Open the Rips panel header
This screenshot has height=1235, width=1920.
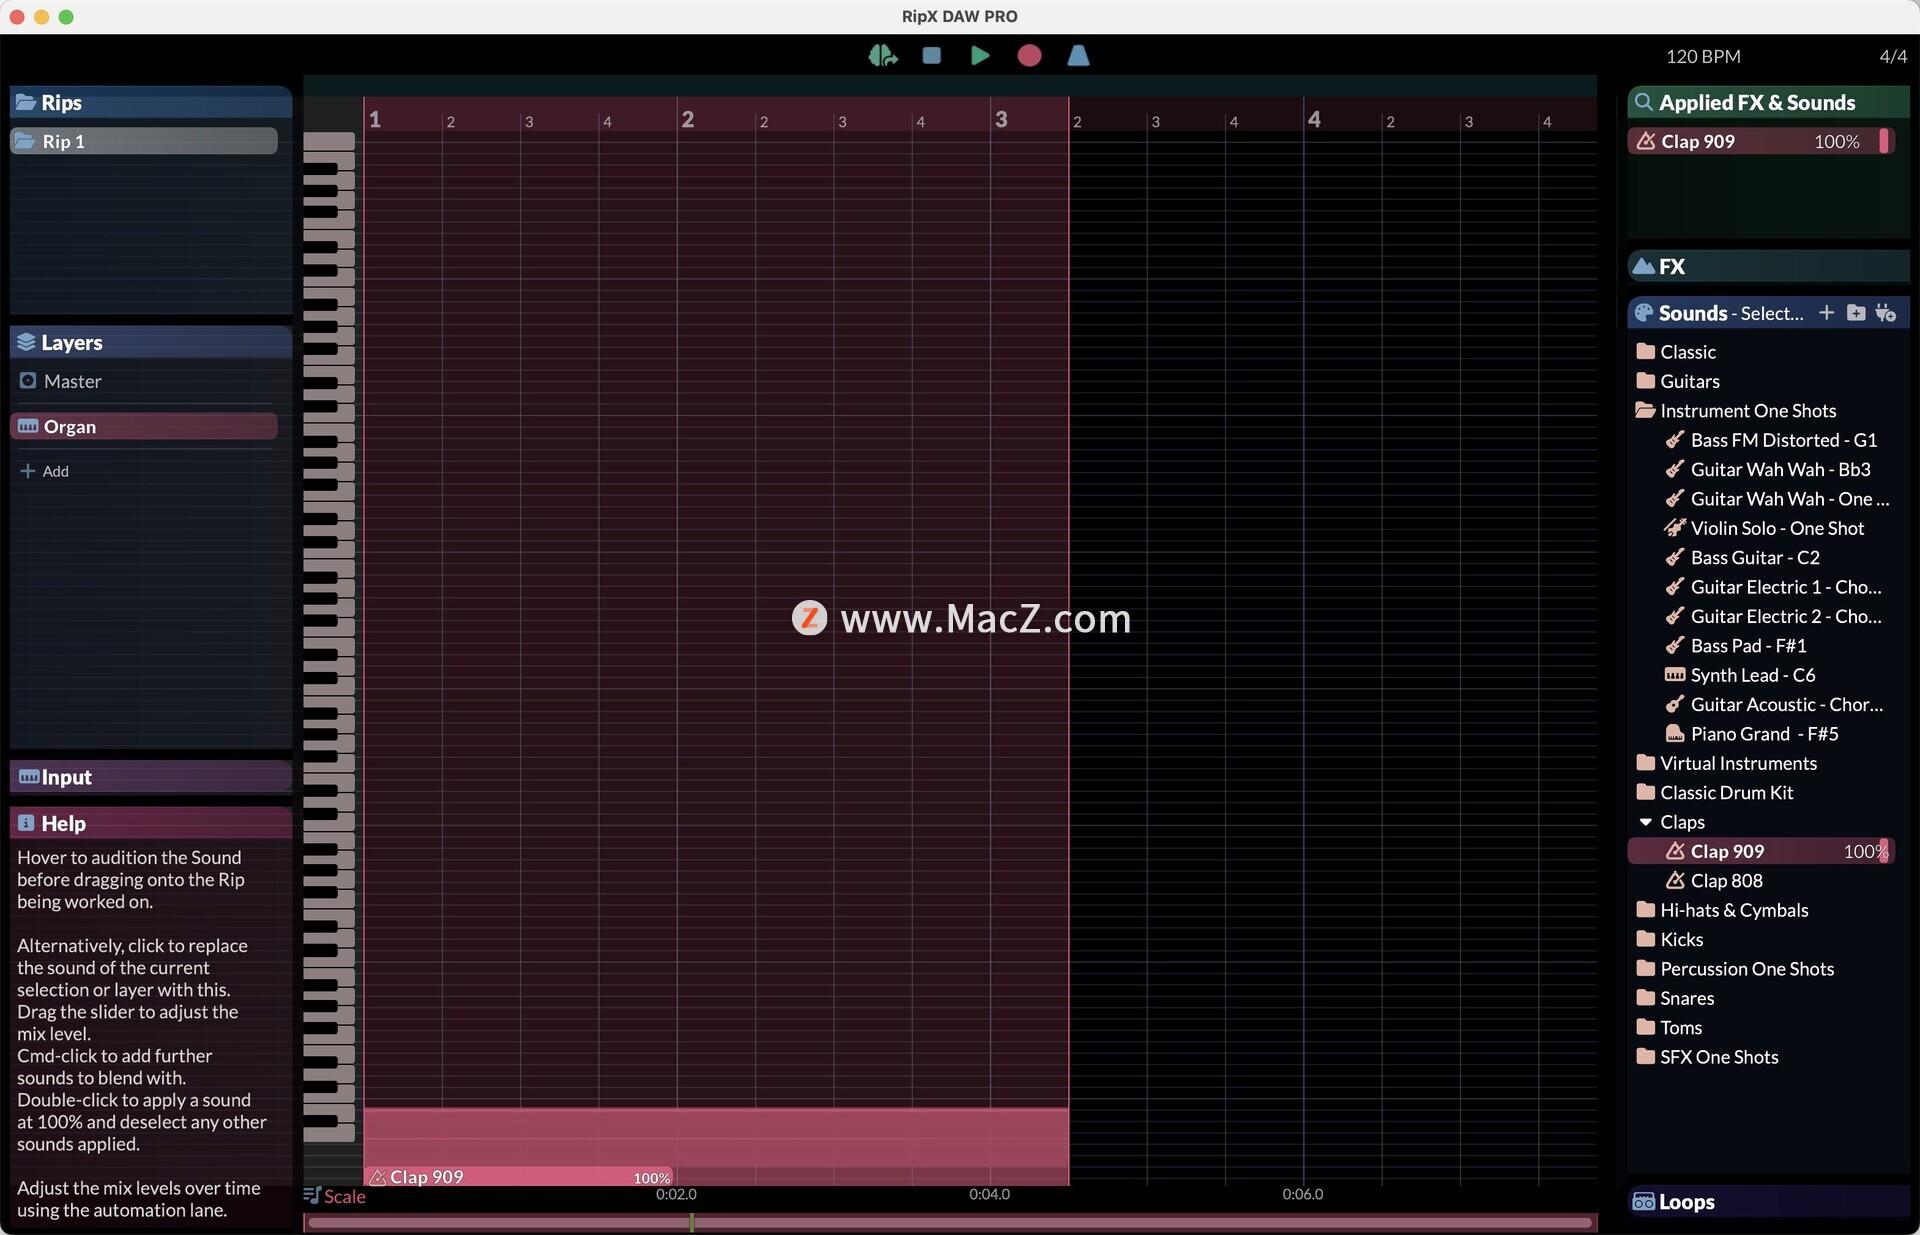(151, 102)
